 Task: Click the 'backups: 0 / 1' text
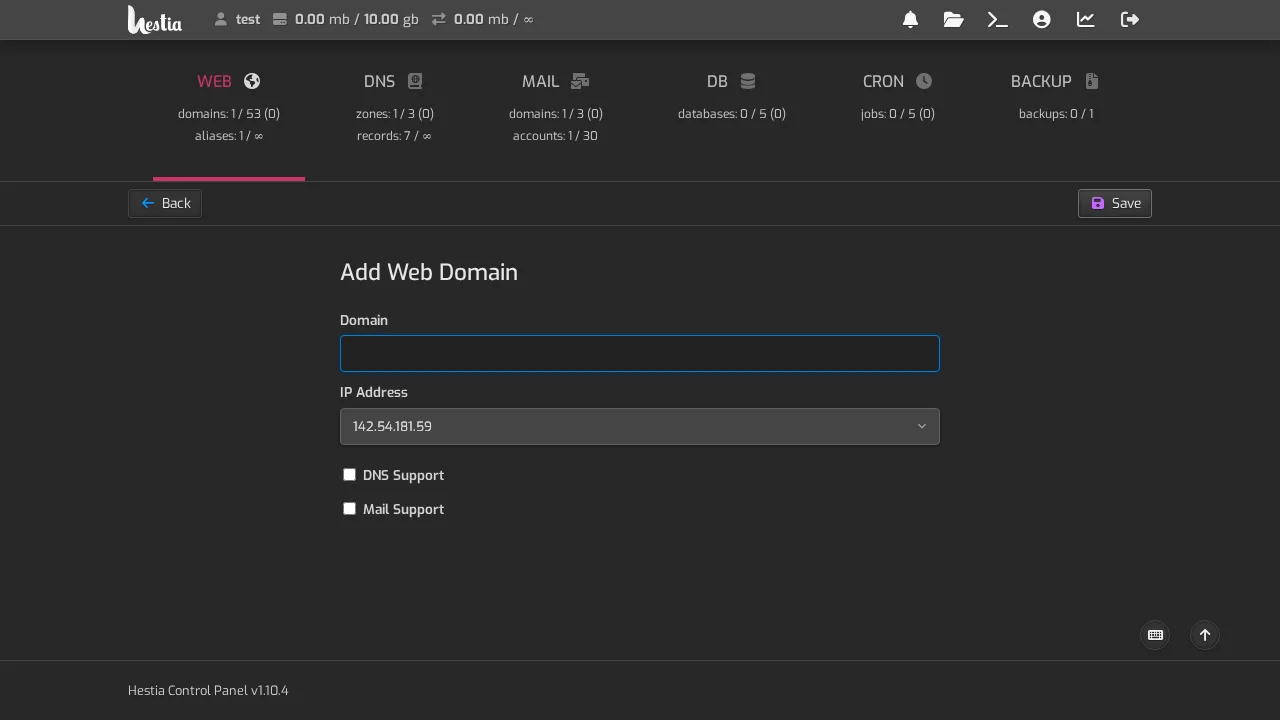(1056, 114)
